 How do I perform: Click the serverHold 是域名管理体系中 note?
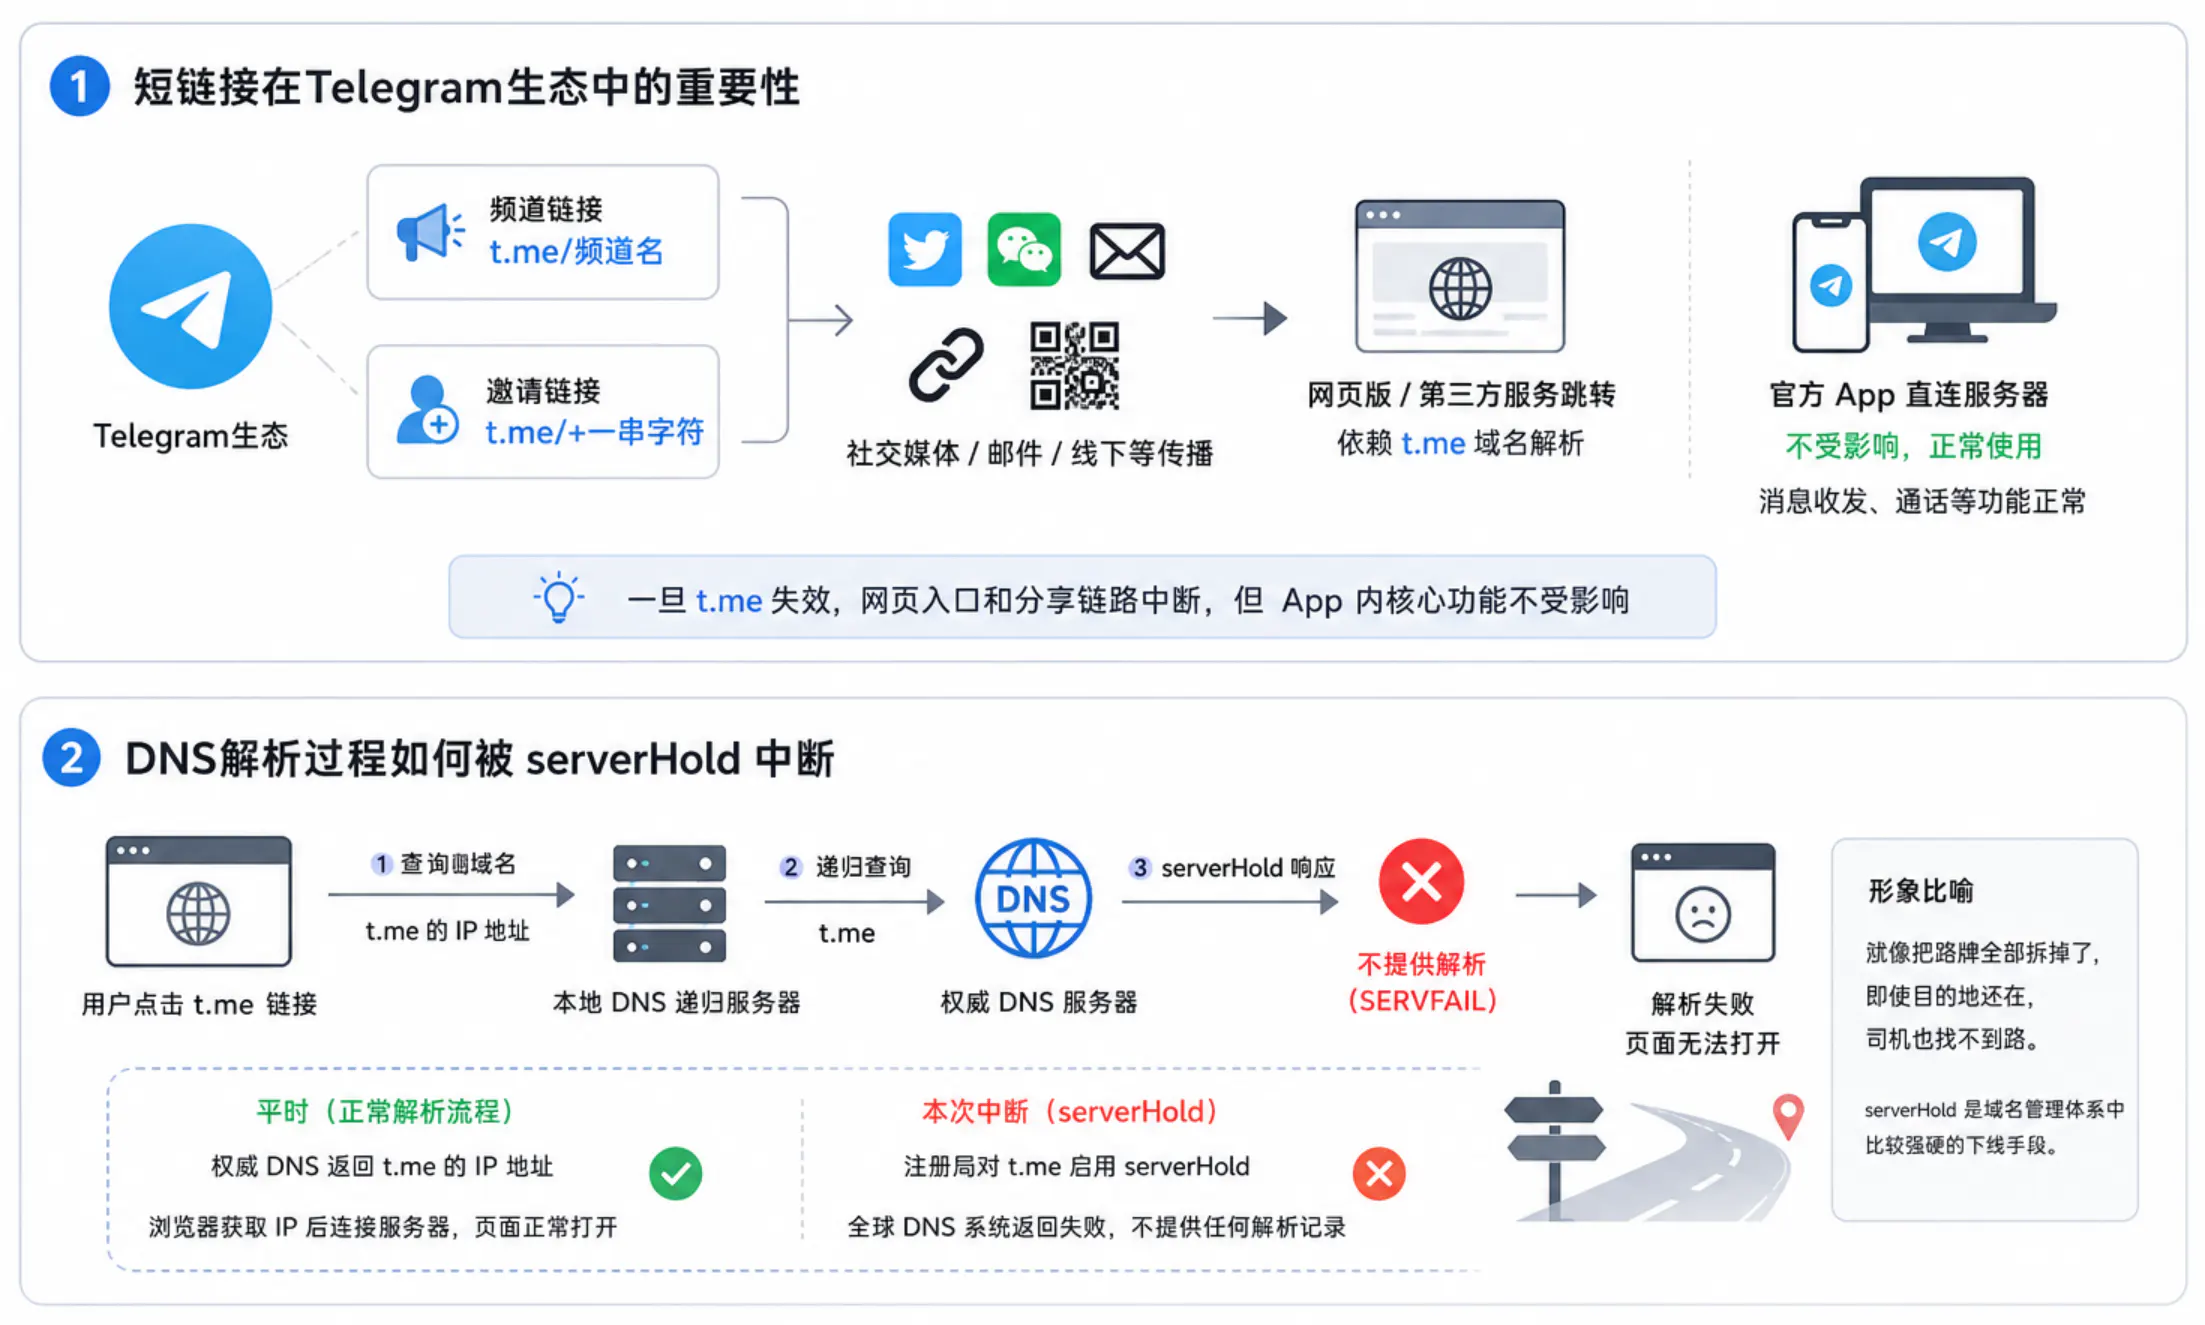1994,1109
